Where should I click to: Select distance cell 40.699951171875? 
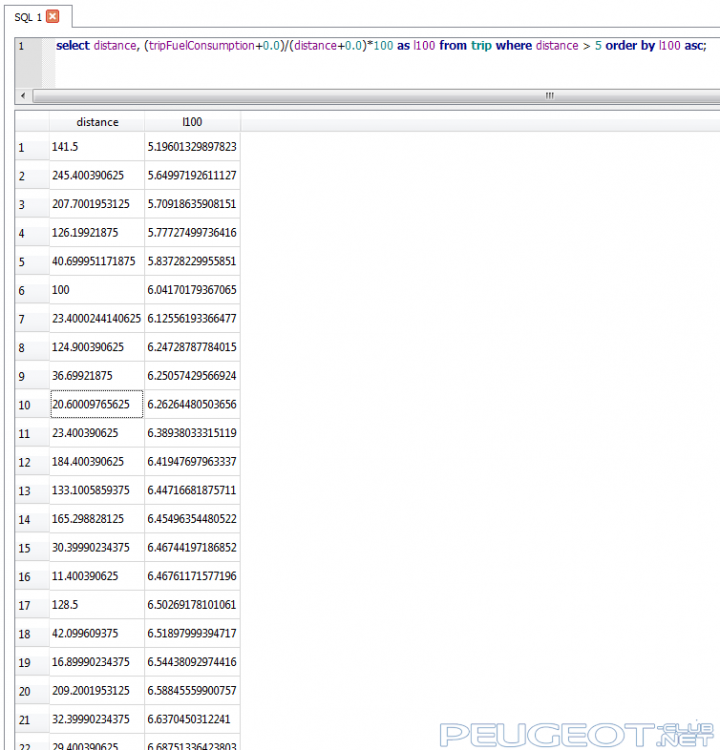point(97,262)
